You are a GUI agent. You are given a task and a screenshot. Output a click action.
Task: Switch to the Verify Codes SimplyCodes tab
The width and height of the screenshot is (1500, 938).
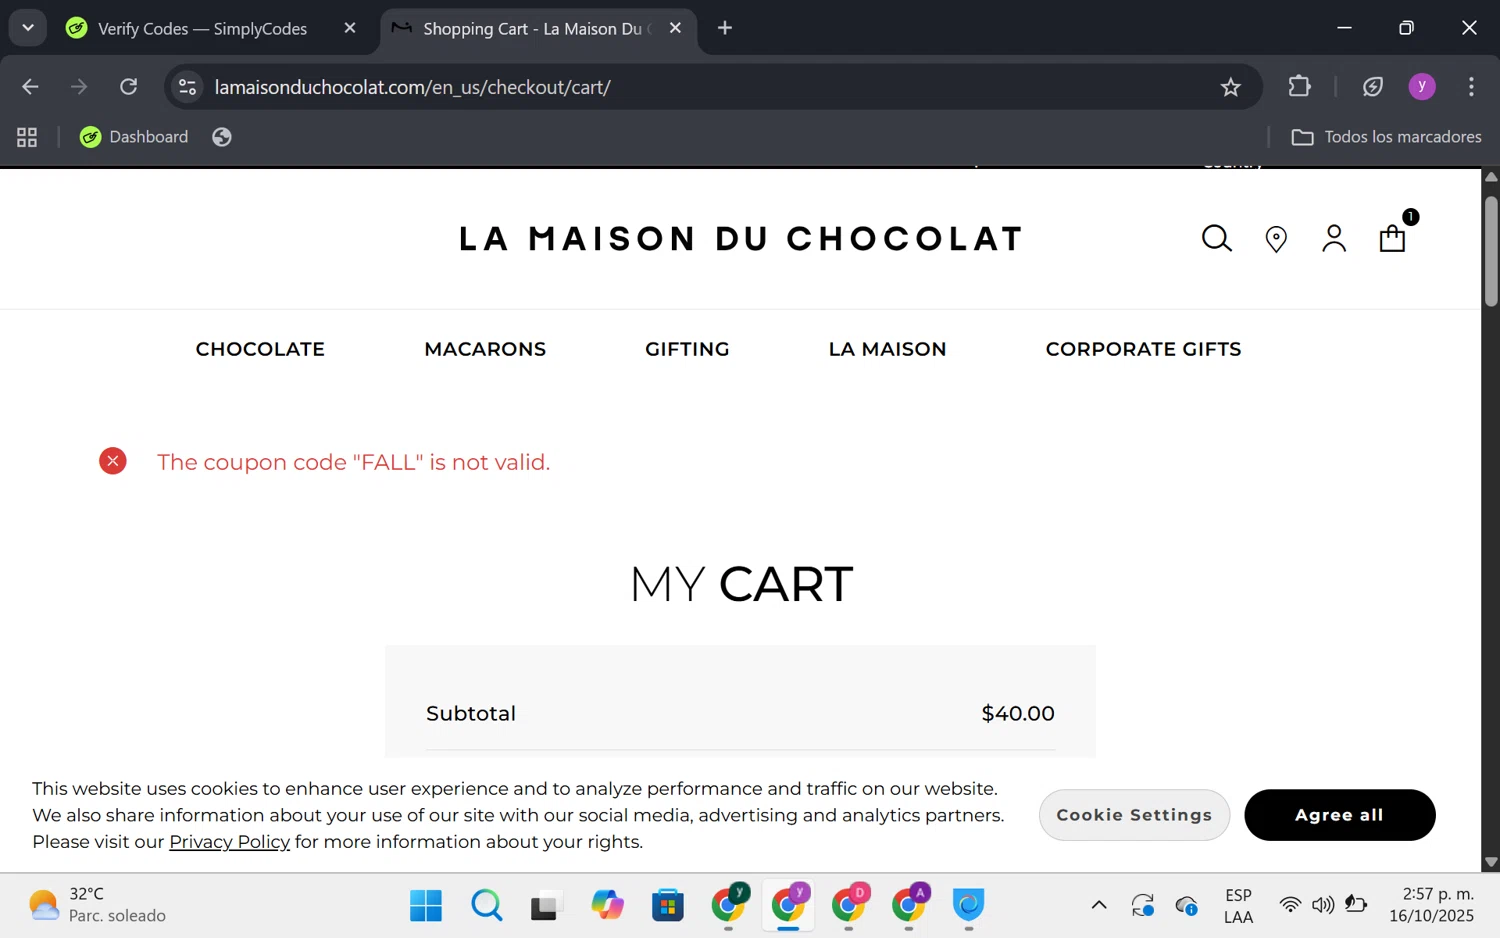tap(202, 28)
